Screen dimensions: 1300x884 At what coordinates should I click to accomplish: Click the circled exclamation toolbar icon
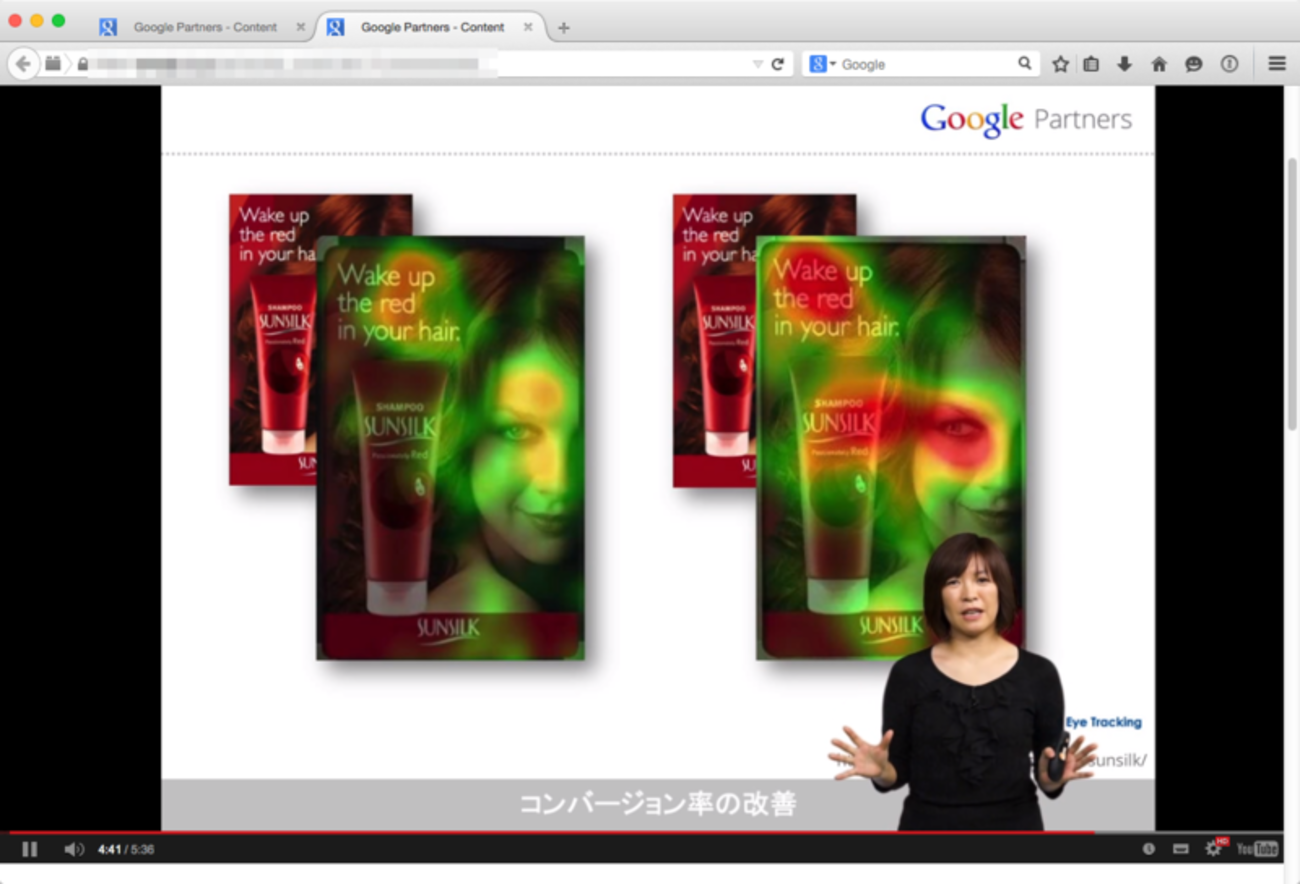pos(1229,64)
